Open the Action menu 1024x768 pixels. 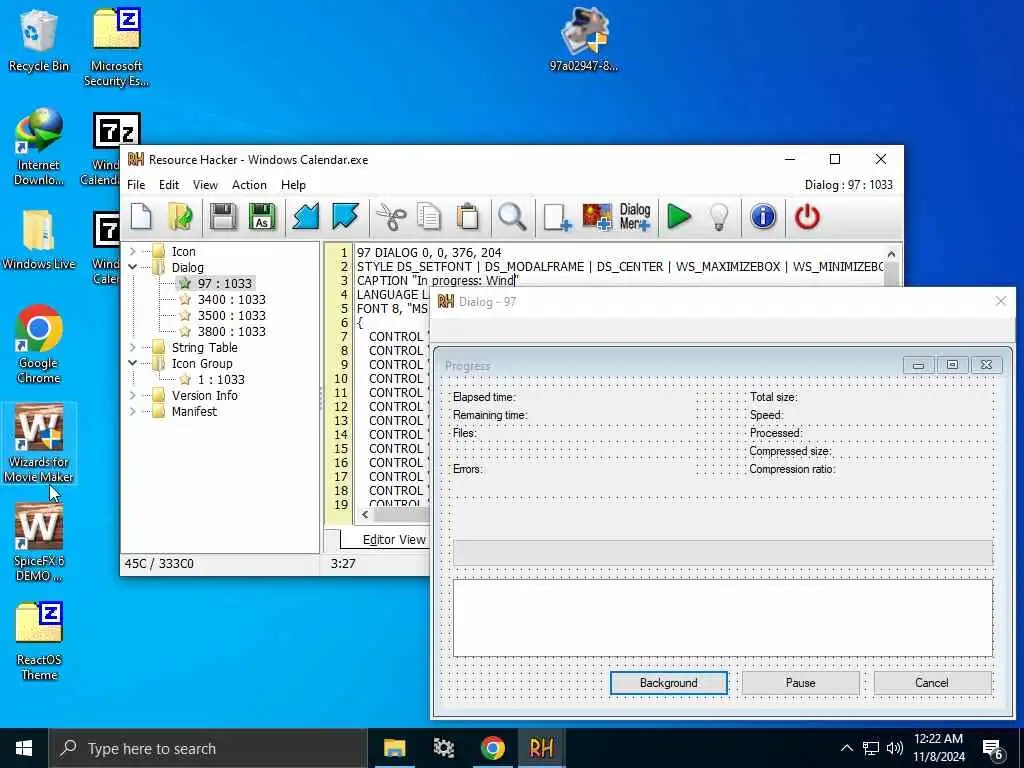tap(249, 185)
